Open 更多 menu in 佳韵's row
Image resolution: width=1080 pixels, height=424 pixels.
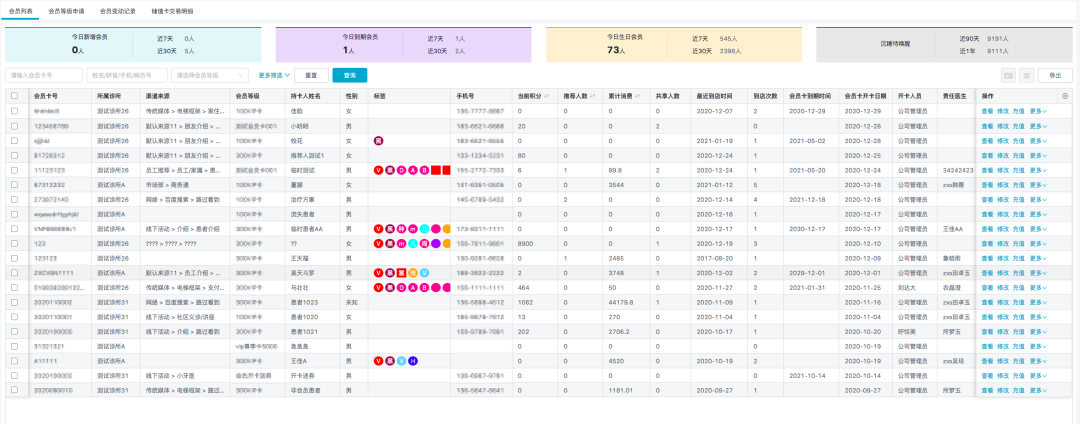[1038, 111]
